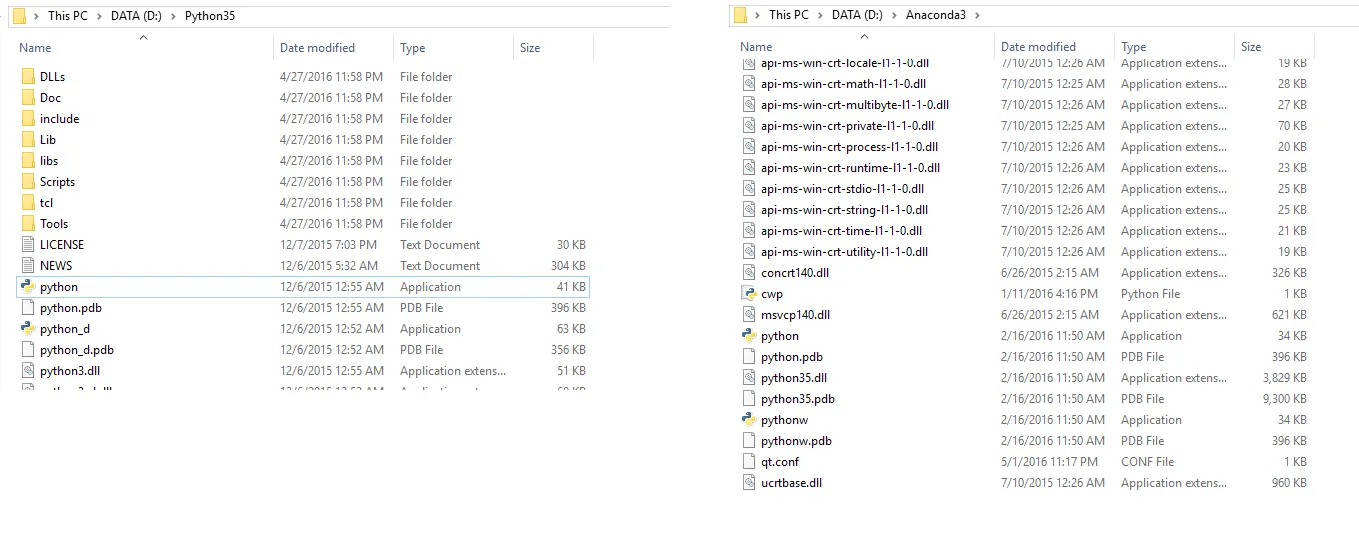This screenshot has width=1359, height=533.
Task: Click folder icon in Python35 address bar
Action: pyautogui.click(x=19, y=15)
